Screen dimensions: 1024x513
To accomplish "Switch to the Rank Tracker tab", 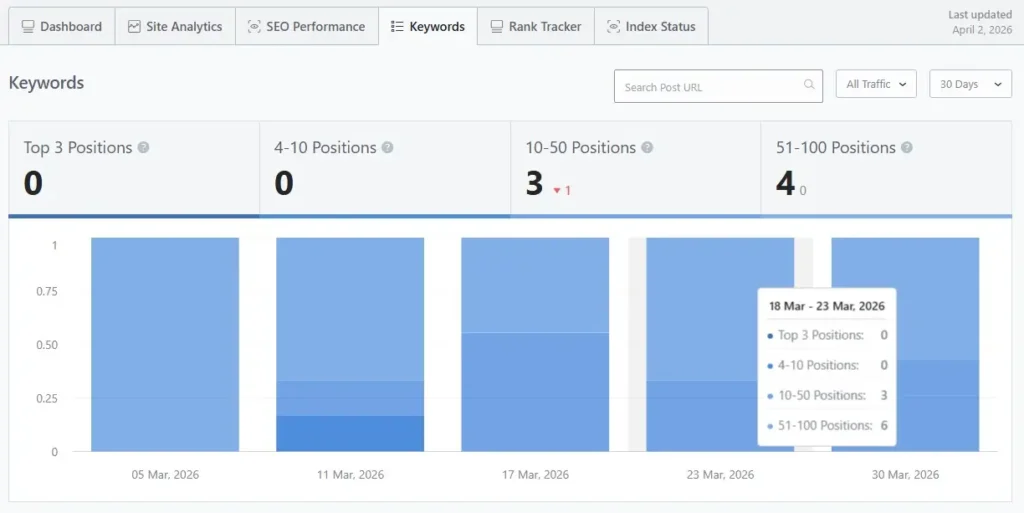I will click(x=535, y=27).
